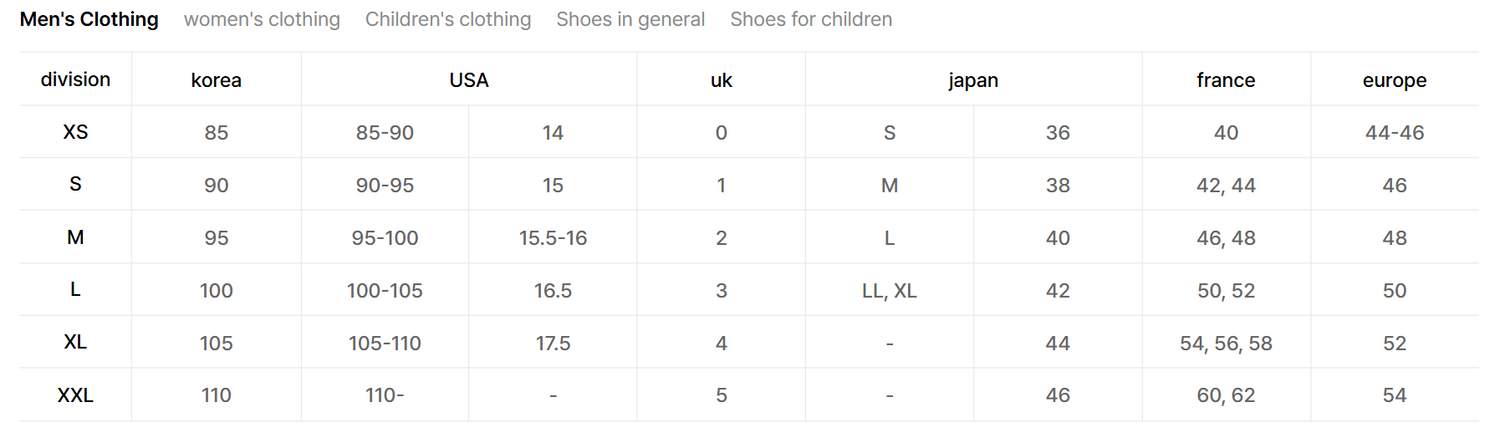Click the XXL row label
The width and height of the screenshot is (1500, 443).
(76, 395)
